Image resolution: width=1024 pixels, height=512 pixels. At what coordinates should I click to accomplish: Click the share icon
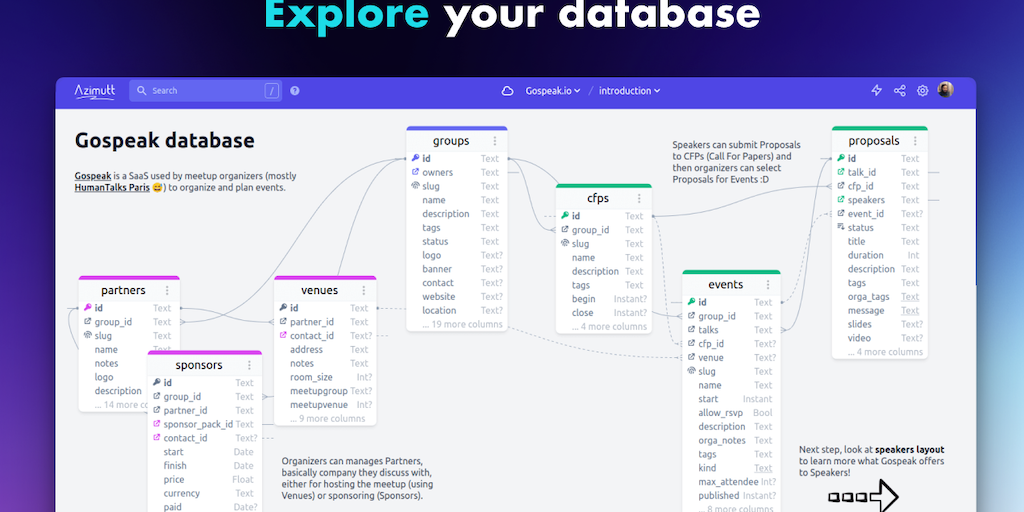(x=899, y=91)
